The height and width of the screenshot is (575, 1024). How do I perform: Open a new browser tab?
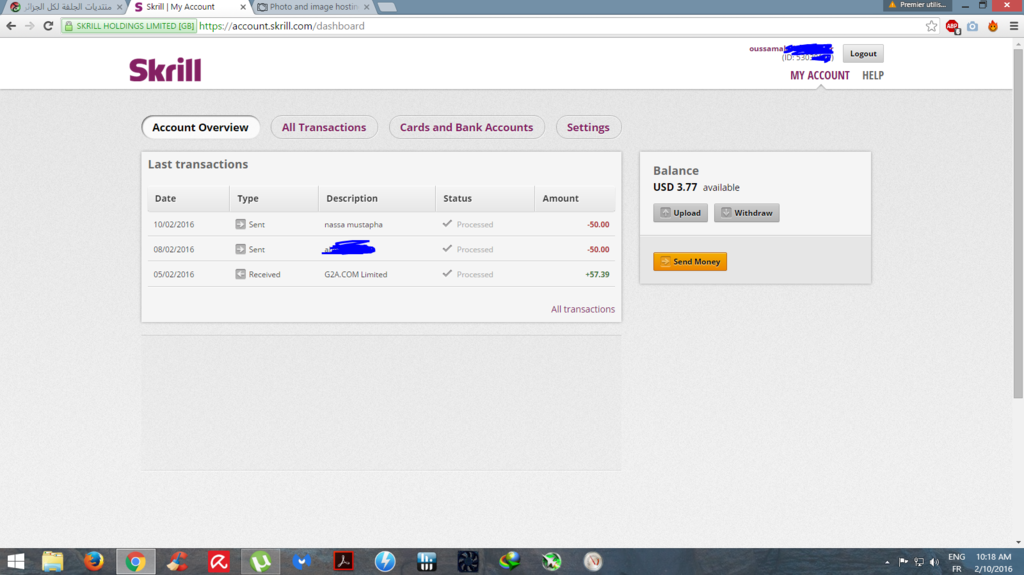click(x=387, y=7)
